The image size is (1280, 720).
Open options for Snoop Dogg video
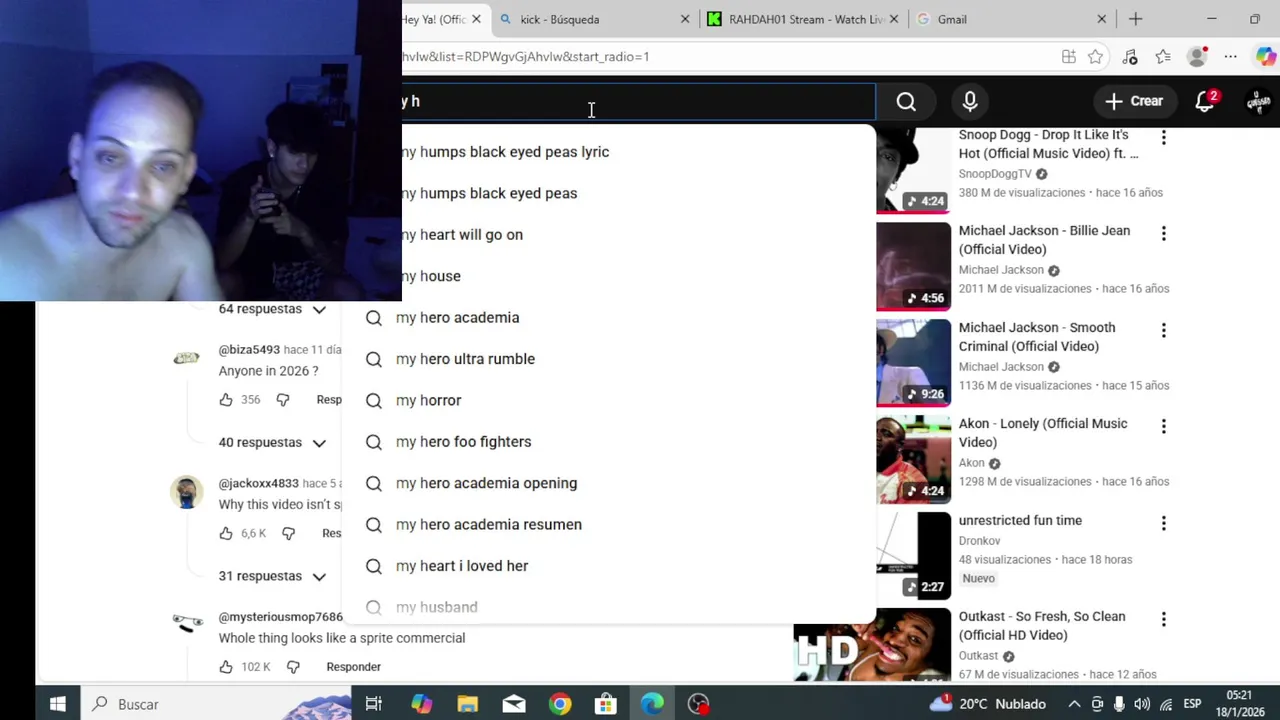1163,137
